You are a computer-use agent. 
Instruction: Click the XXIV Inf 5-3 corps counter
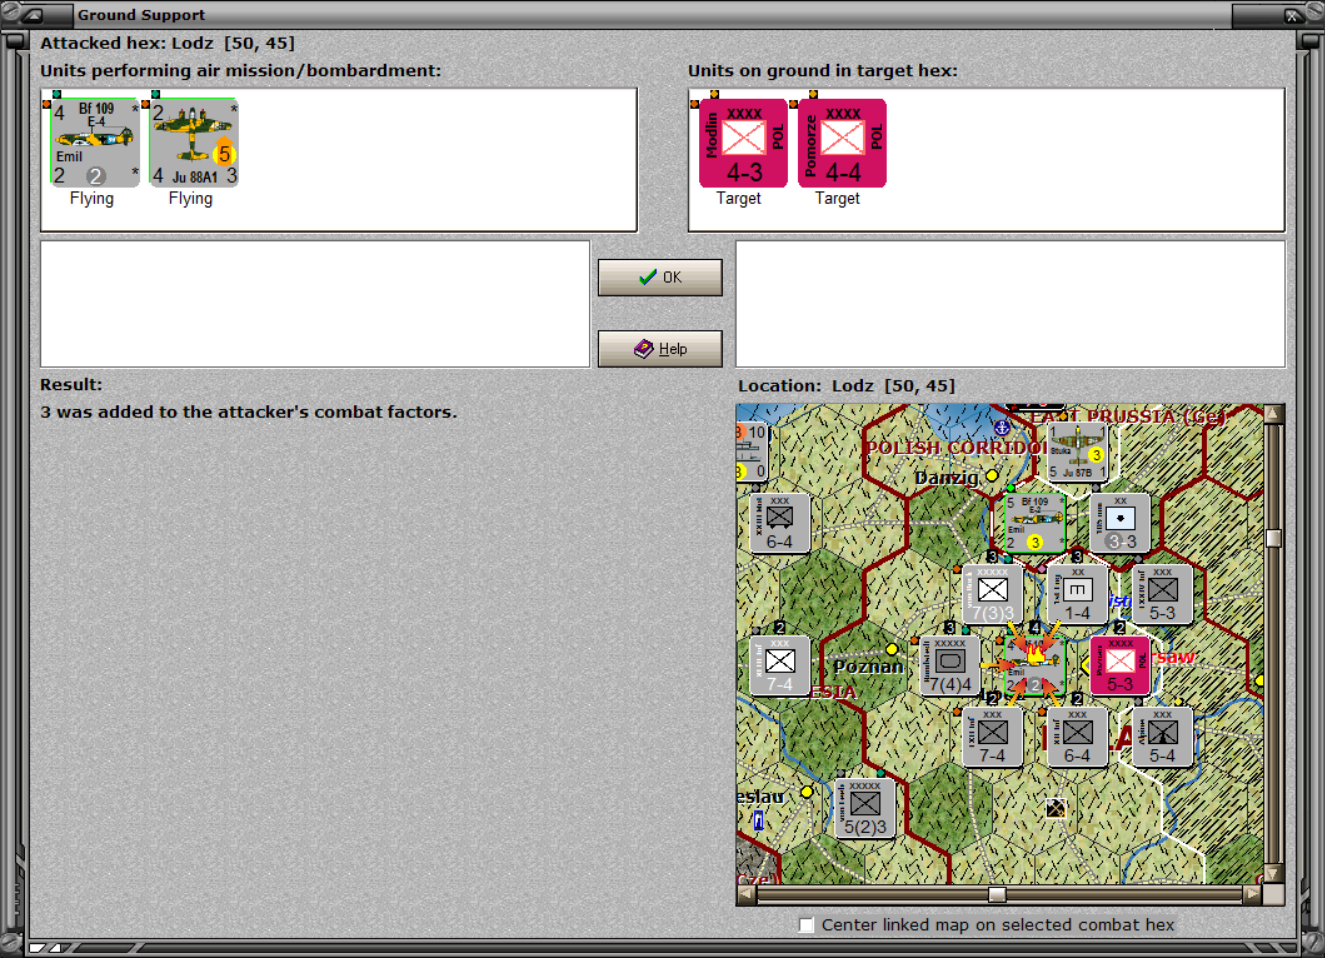[x=1162, y=594]
